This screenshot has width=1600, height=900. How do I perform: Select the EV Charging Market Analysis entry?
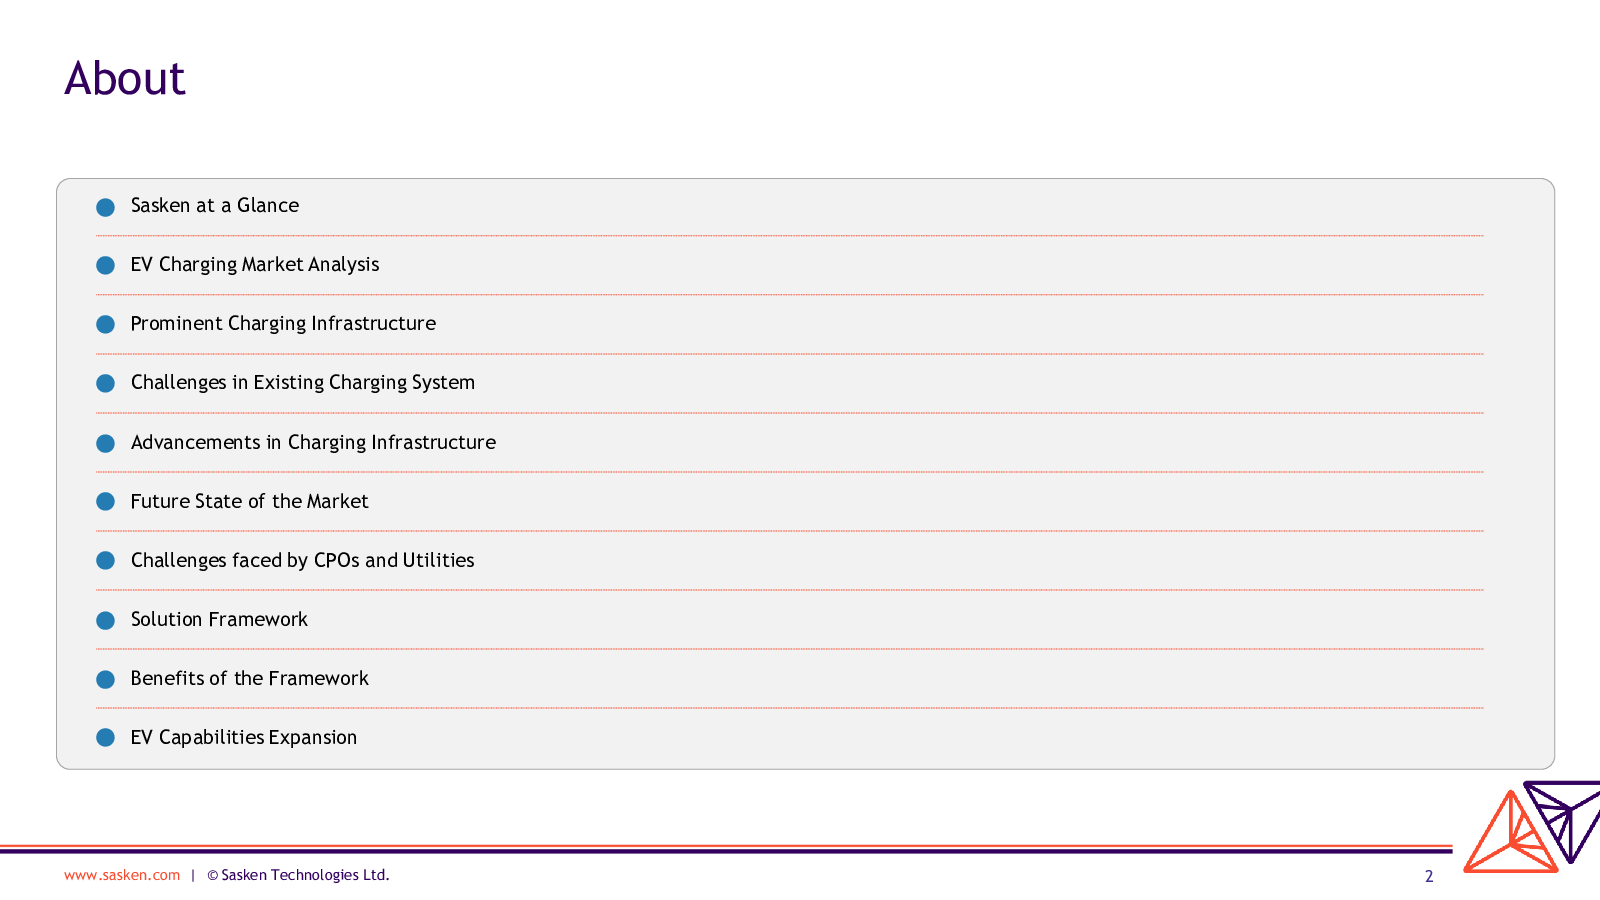point(254,265)
